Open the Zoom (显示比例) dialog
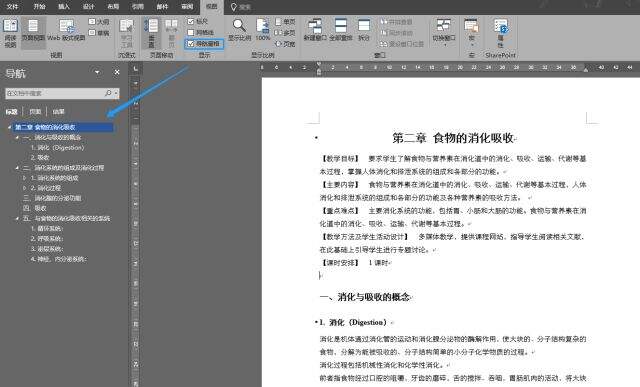This screenshot has height=387, width=640. (x=239, y=30)
